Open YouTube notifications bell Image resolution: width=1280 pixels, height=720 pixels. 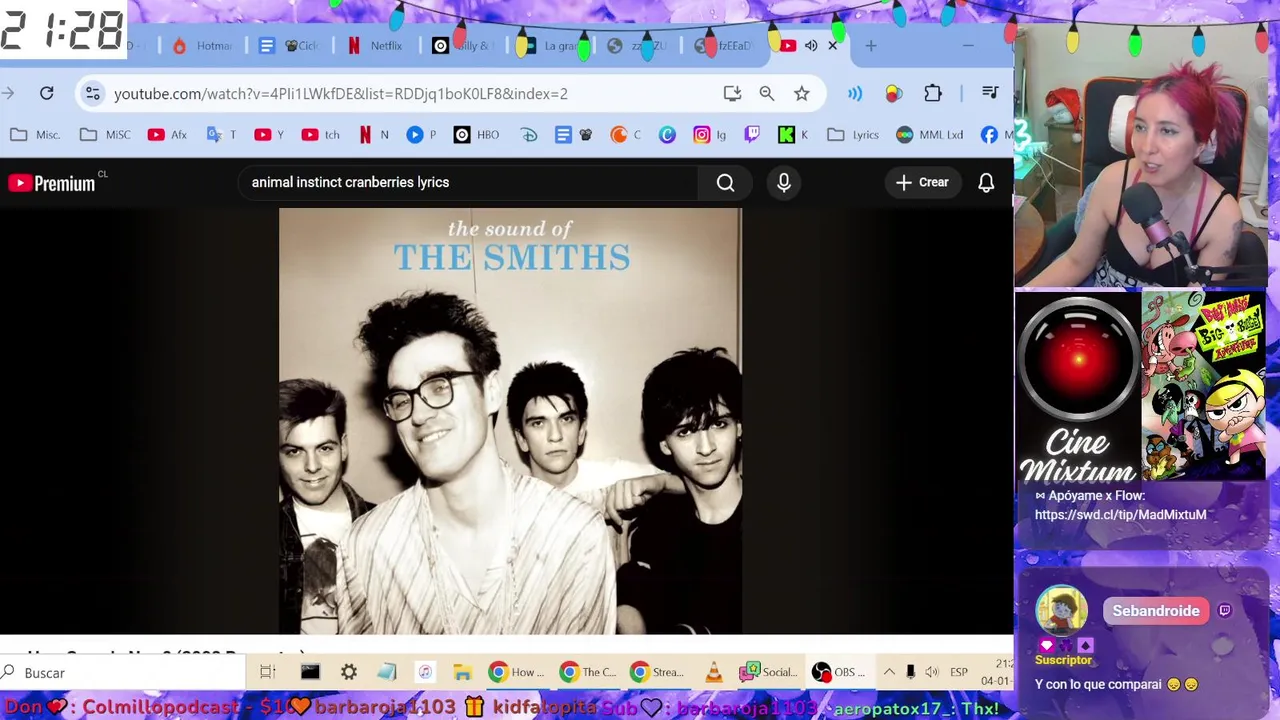[x=986, y=182]
